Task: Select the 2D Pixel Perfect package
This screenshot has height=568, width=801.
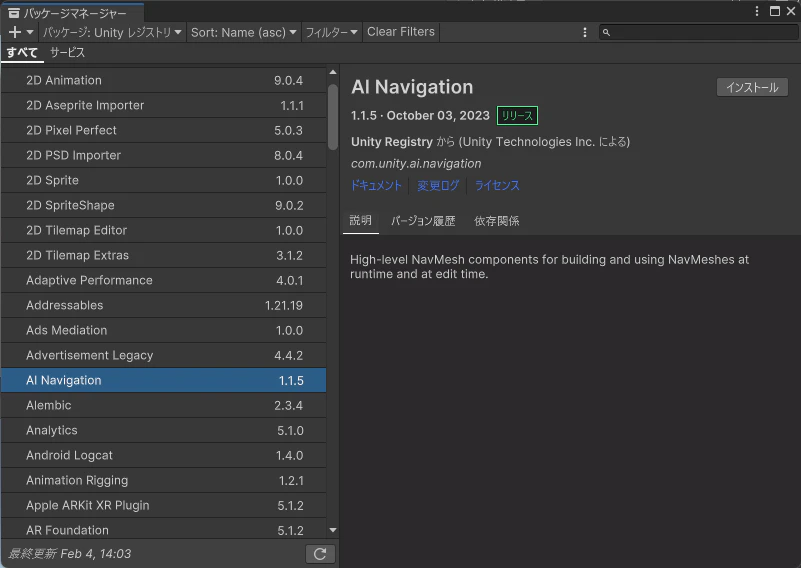Action: coord(163,130)
